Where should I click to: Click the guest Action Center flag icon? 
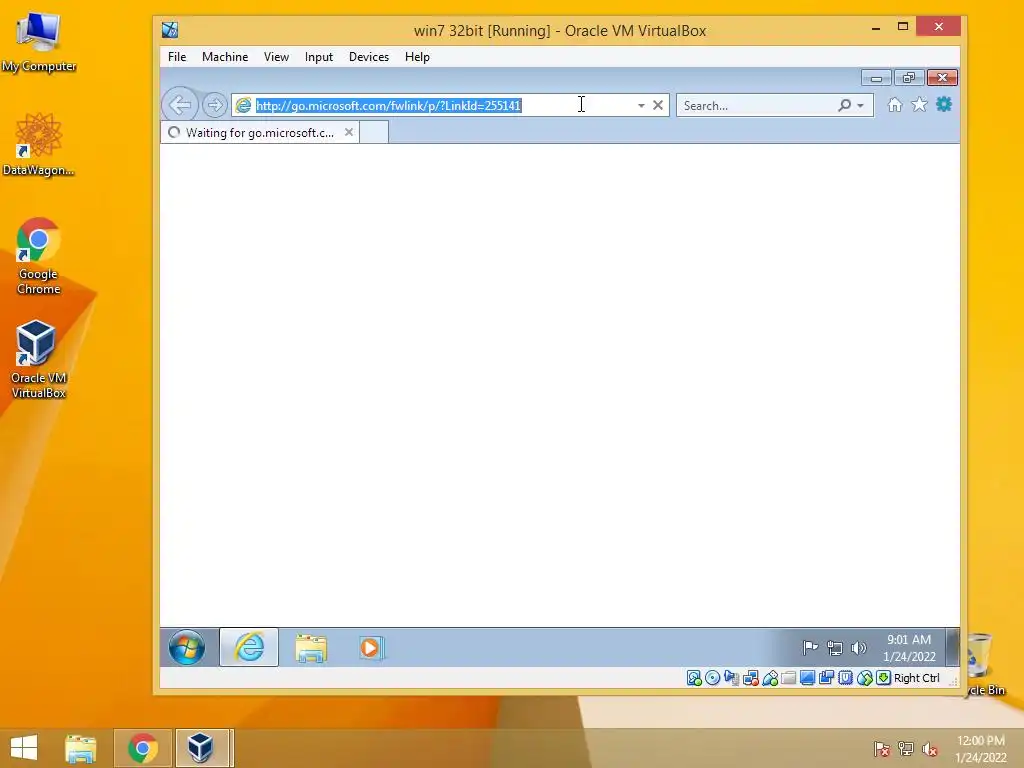pyautogui.click(x=810, y=648)
